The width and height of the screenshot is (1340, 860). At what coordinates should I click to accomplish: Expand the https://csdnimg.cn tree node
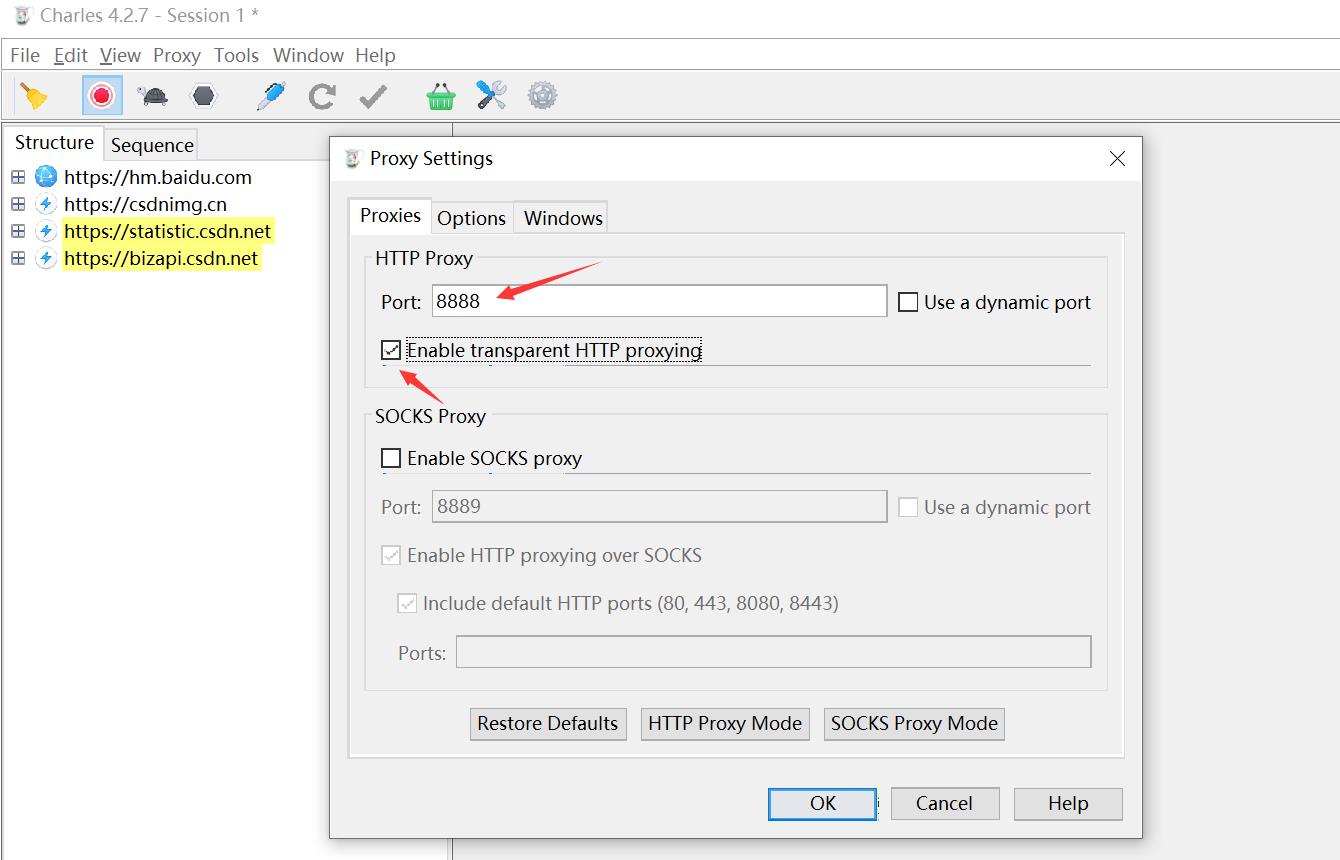pyautogui.click(x=18, y=204)
